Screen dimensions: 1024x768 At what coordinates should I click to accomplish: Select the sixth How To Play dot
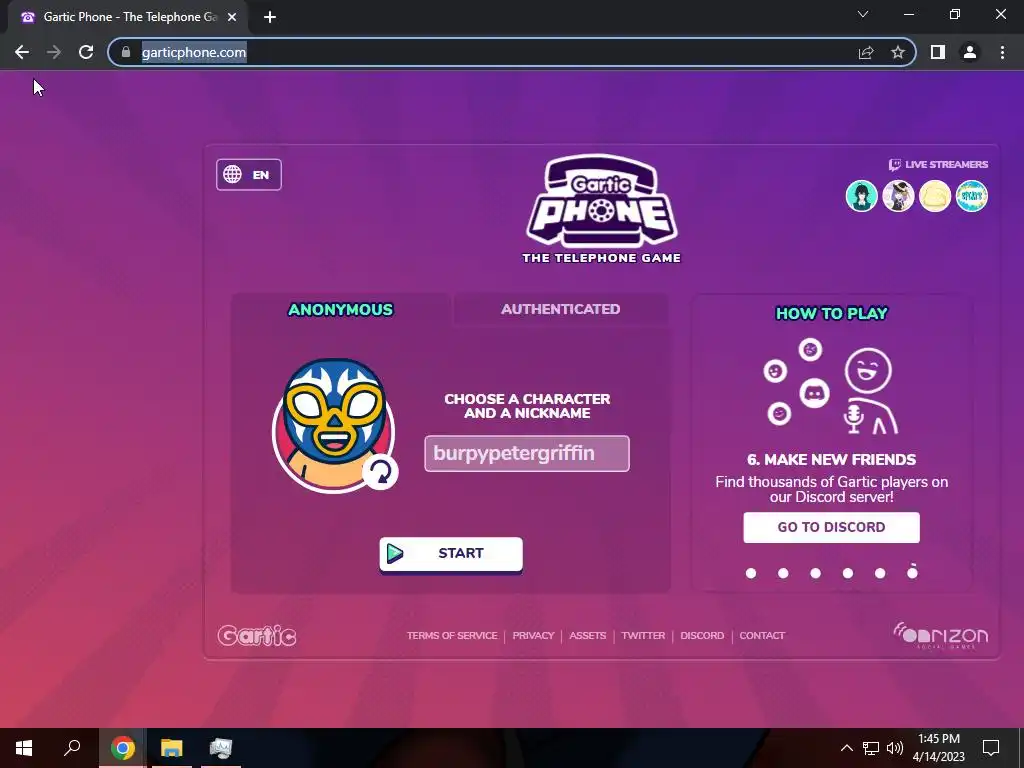tap(912, 573)
